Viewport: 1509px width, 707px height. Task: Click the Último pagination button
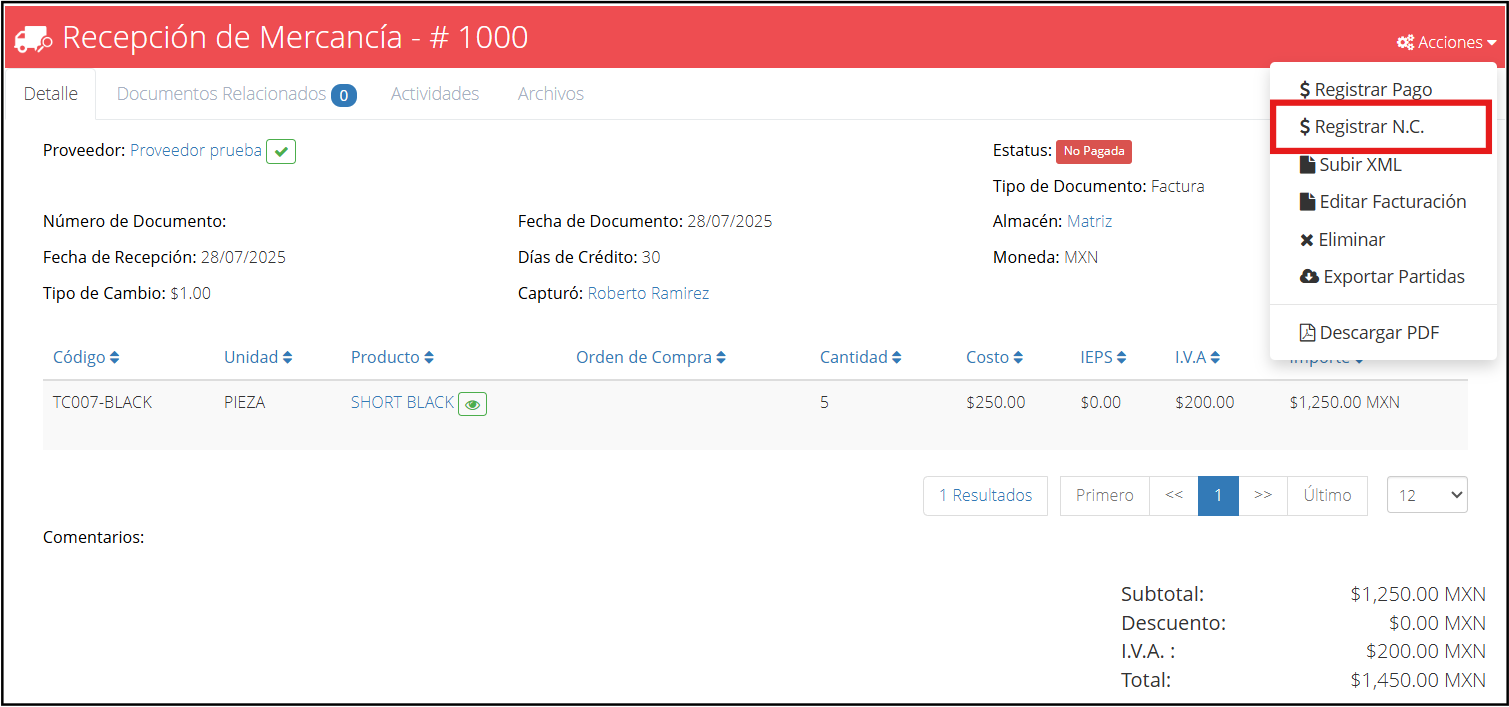(x=1327, y=495)
